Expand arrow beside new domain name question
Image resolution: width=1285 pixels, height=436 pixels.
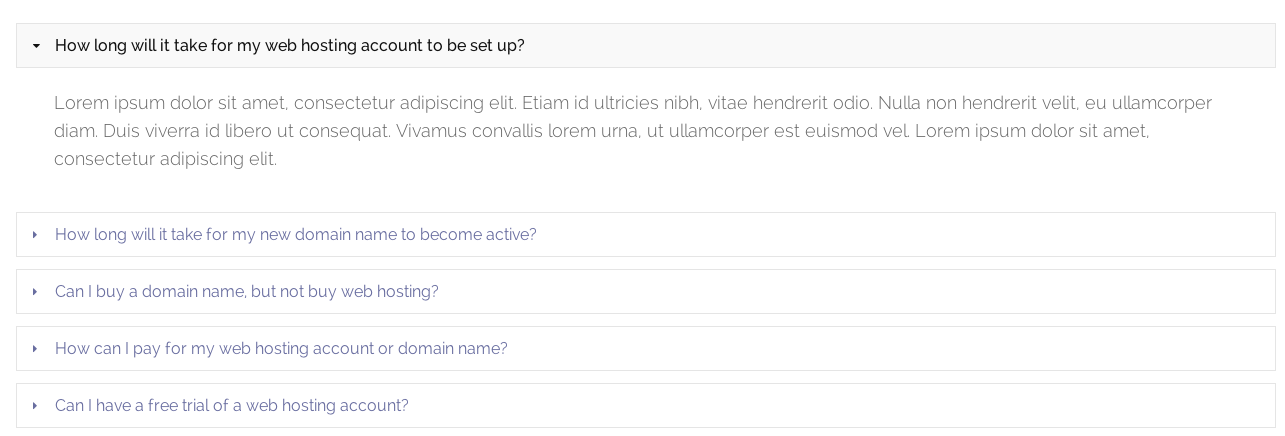tap(35, 235)
